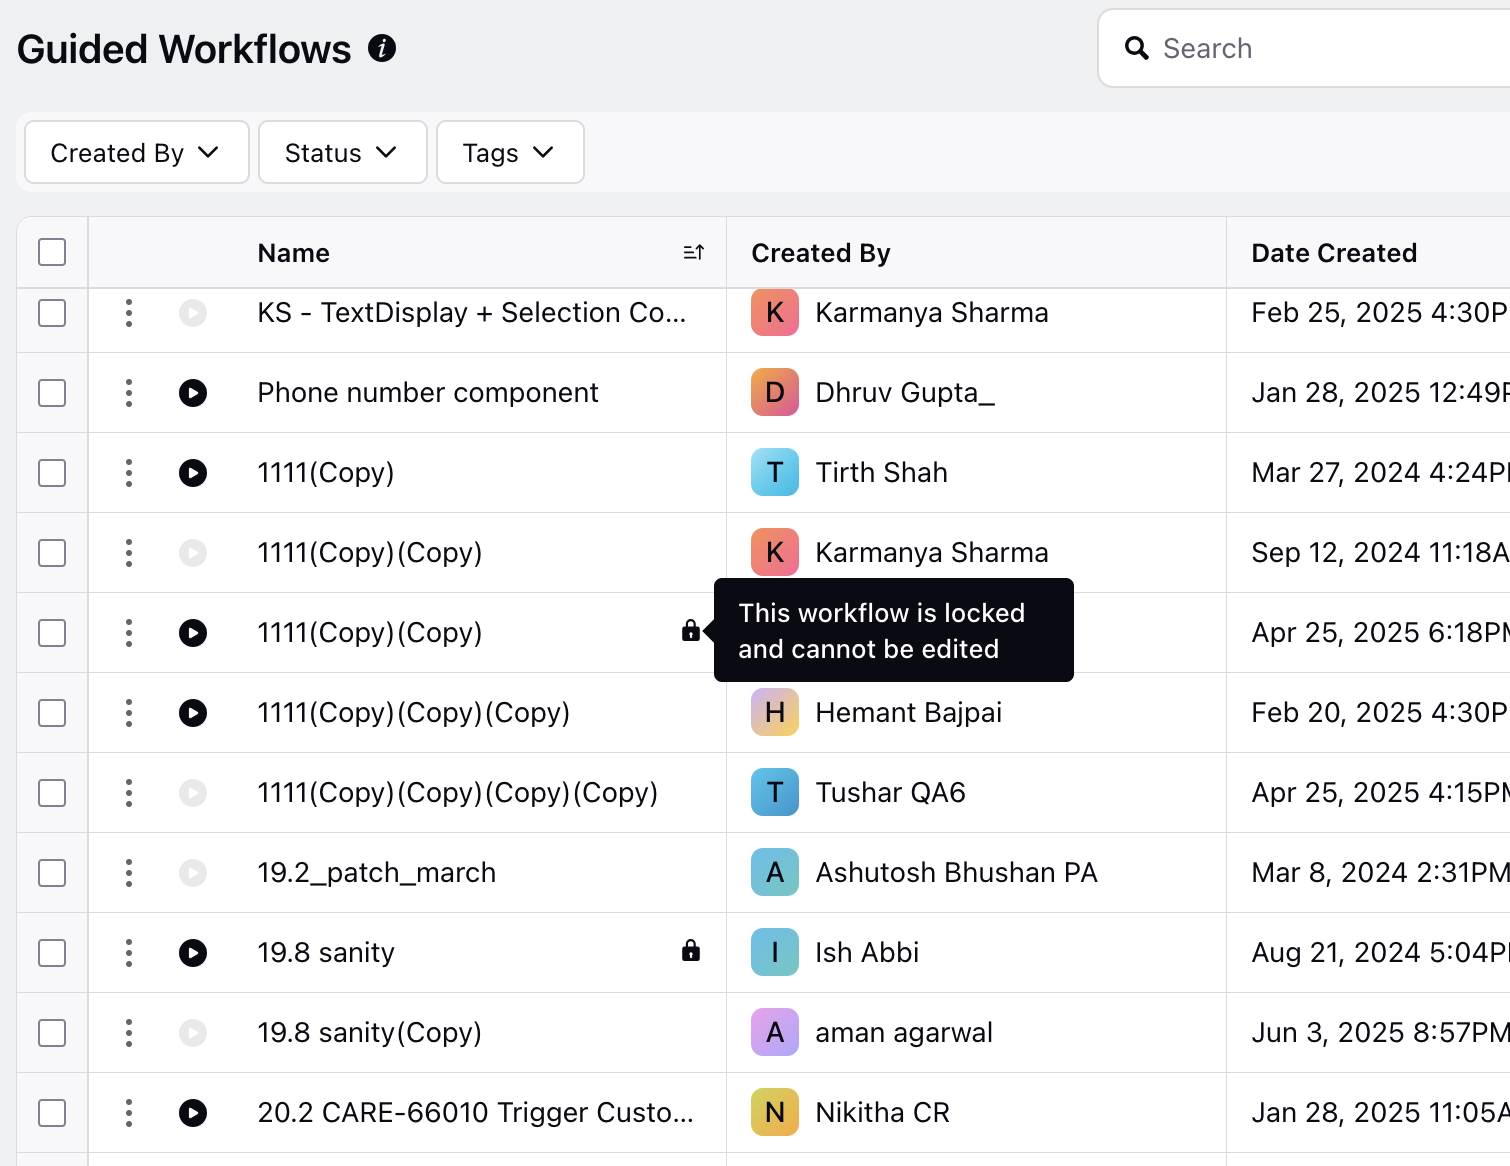Check the 19.2_patch_march checkbox

pyautogui.click(x=52, y=873)
